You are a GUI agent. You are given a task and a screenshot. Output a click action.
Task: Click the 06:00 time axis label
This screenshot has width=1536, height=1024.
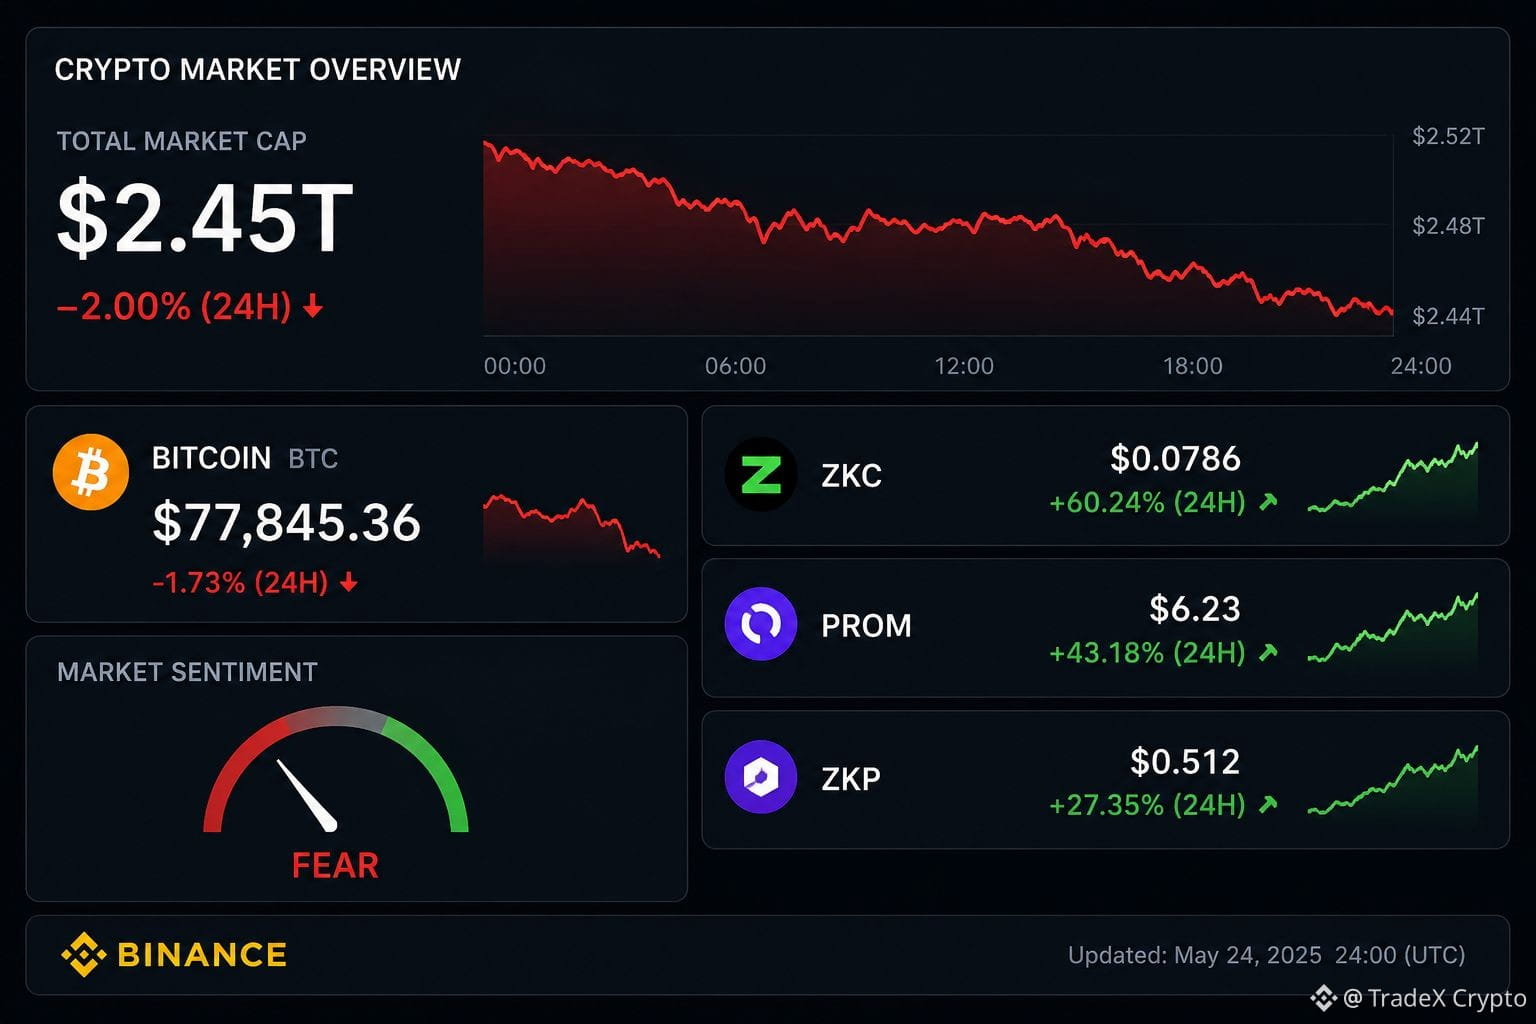coord(736,366)
